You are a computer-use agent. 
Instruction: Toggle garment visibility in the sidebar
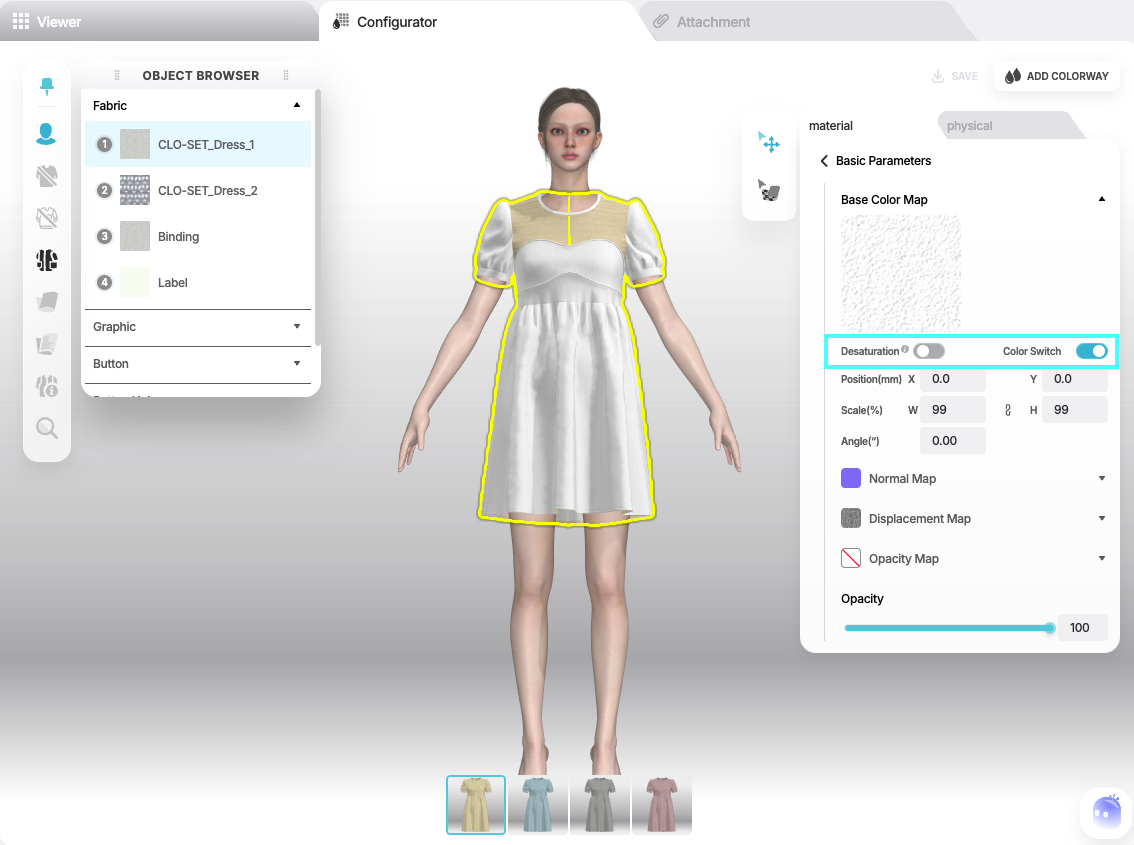[47, 176]
